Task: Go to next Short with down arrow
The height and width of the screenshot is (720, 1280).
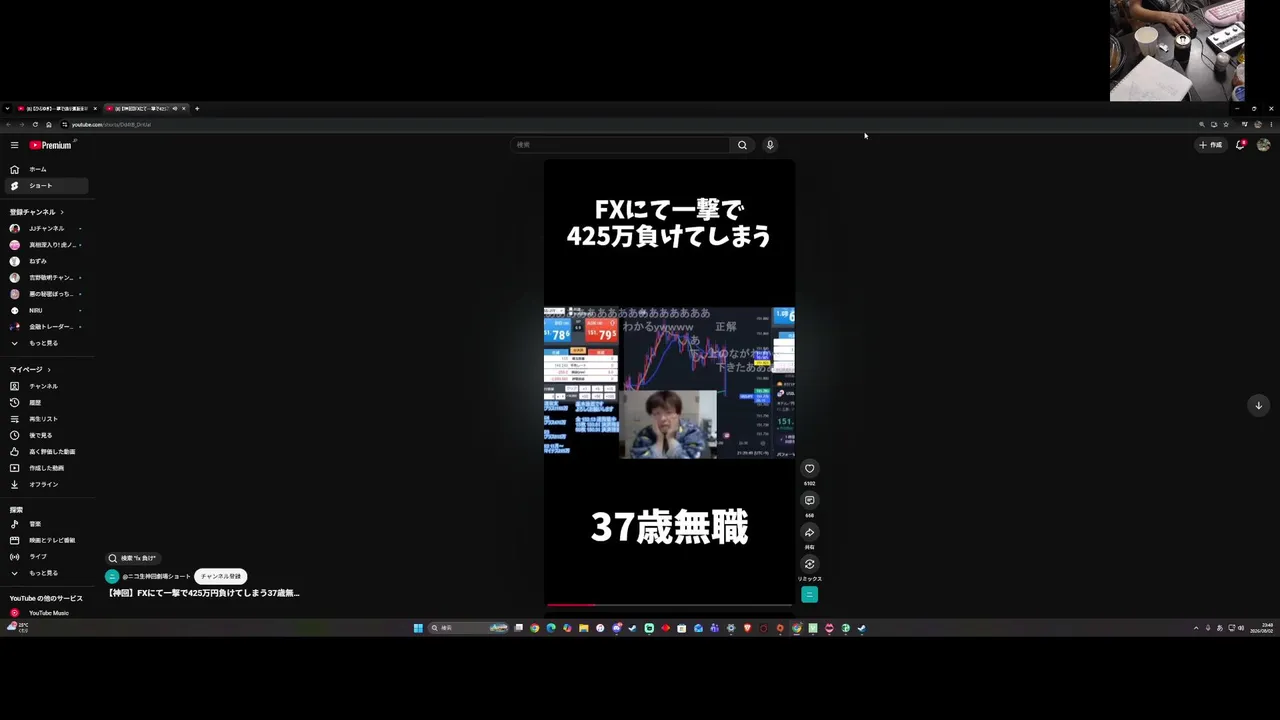Action: 1258,405
